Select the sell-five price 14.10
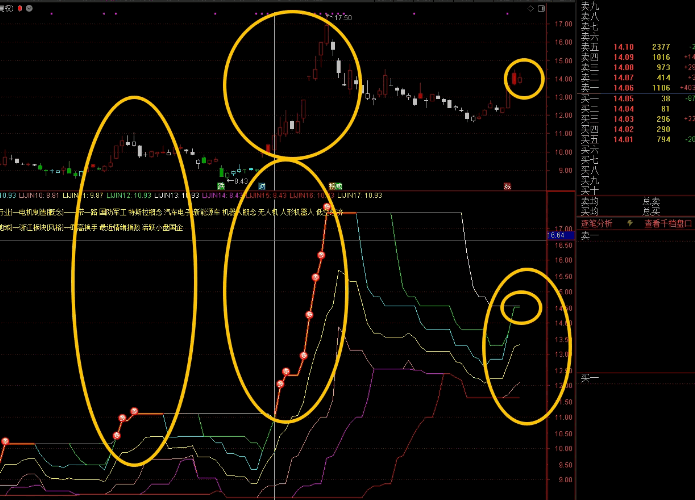Viewport: 695px width, 500px height. tap(624, 47)
